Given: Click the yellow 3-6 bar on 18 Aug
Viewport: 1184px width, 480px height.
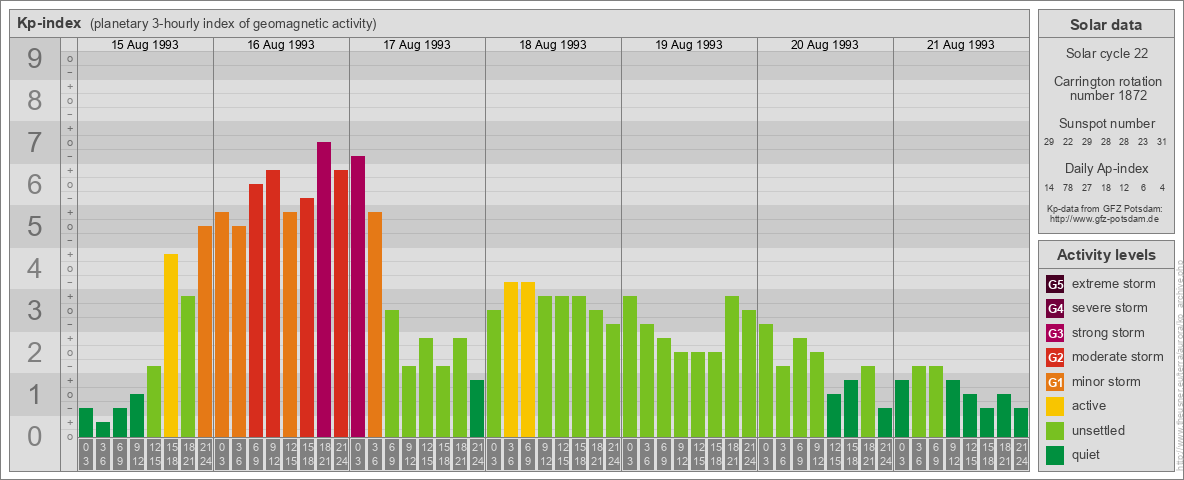Looking at the screenshot, I should point(510,360).
